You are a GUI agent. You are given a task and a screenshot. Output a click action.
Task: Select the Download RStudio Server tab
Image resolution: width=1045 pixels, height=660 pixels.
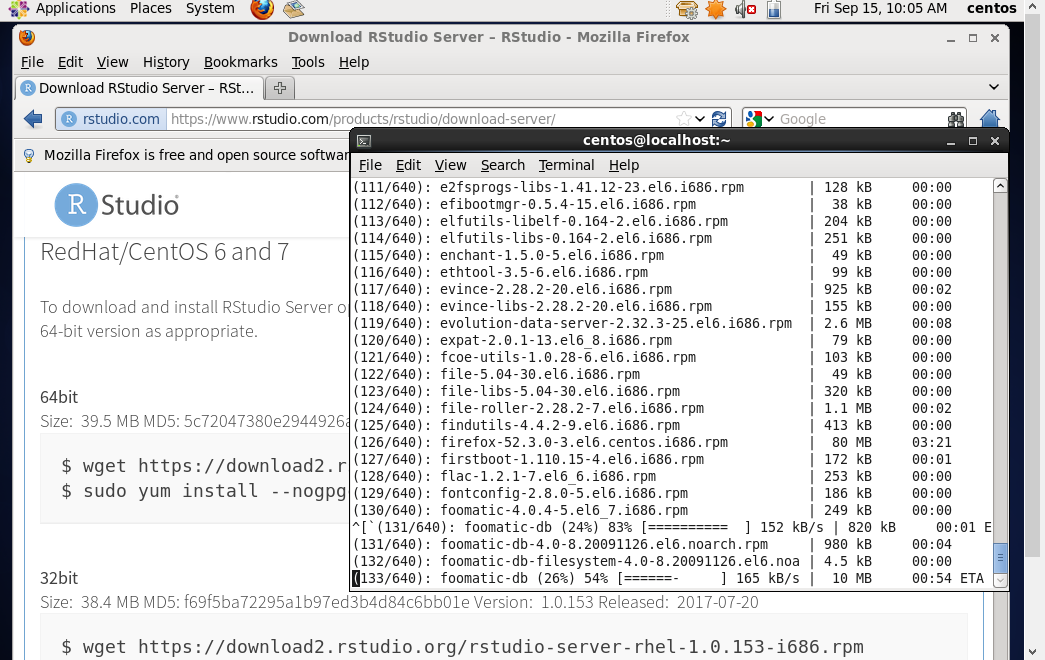139,87
